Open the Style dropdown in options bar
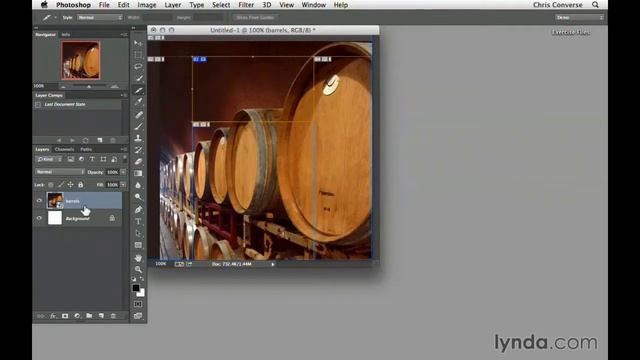This screenshot has width=640, height=360. (100, 18)
